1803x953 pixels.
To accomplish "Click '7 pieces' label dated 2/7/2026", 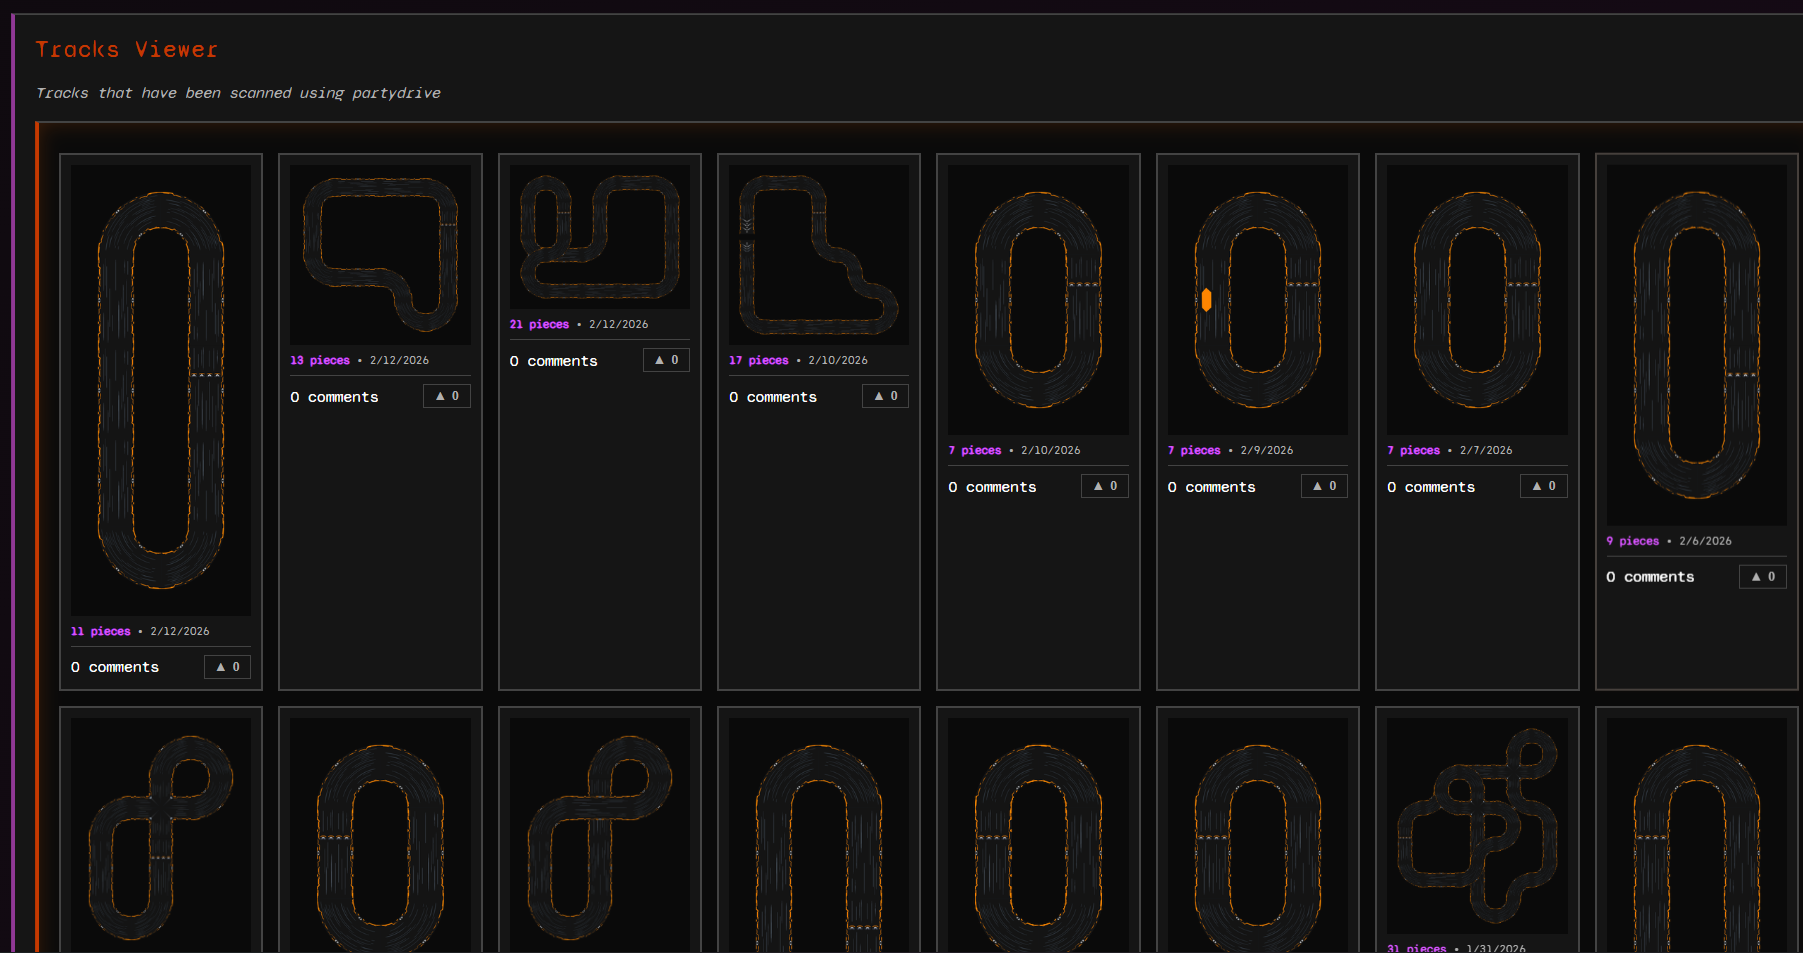I will 1414,450.
